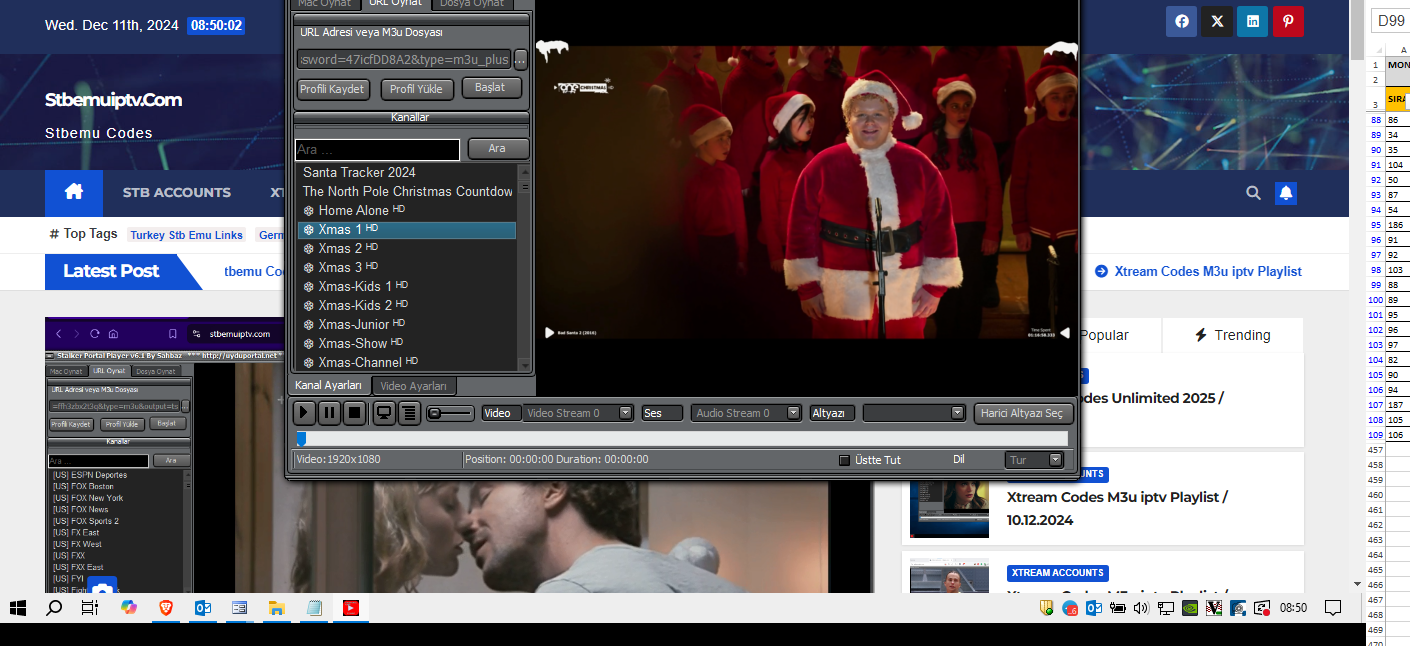The width and height of the screenshot is (1410, 646).
Task: Open the website X (Twitter) icon
Action: [1217, 21]
